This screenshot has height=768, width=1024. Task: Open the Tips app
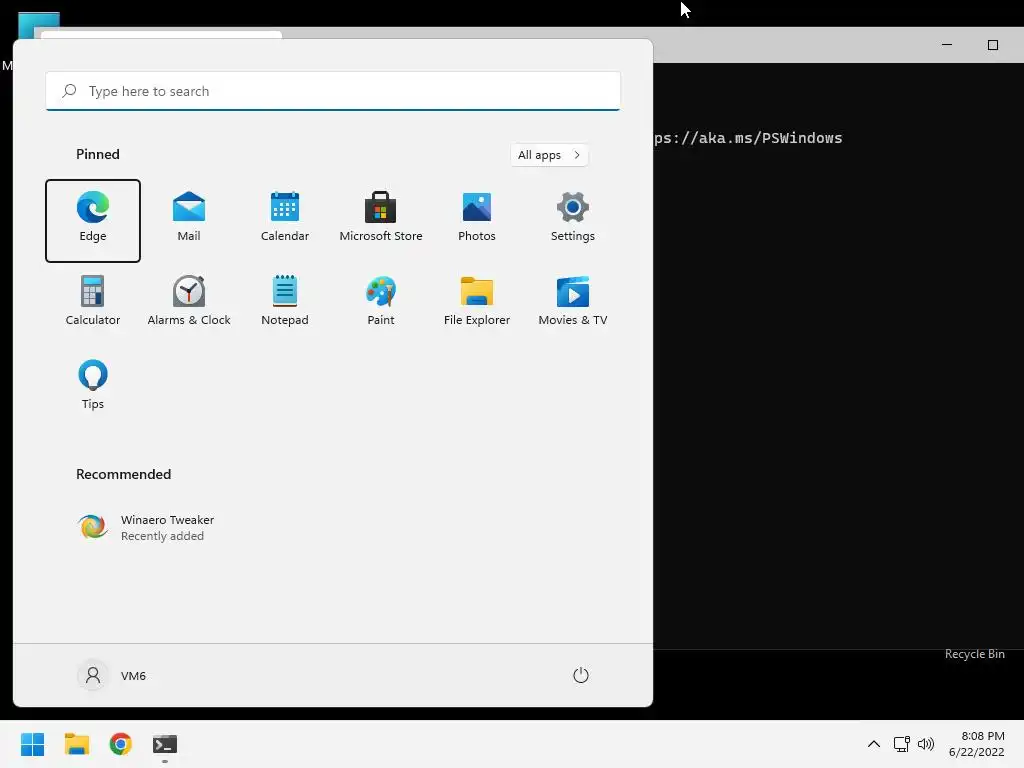click(x=93, y=388)
